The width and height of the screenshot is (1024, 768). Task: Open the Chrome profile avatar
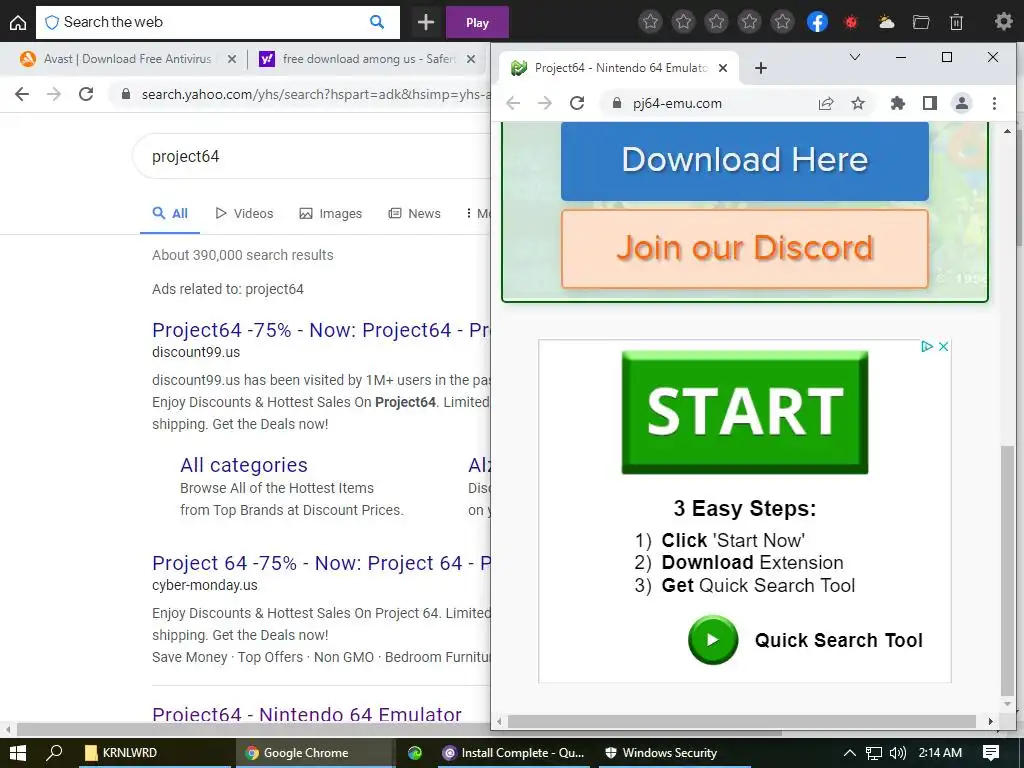(962, 103)
